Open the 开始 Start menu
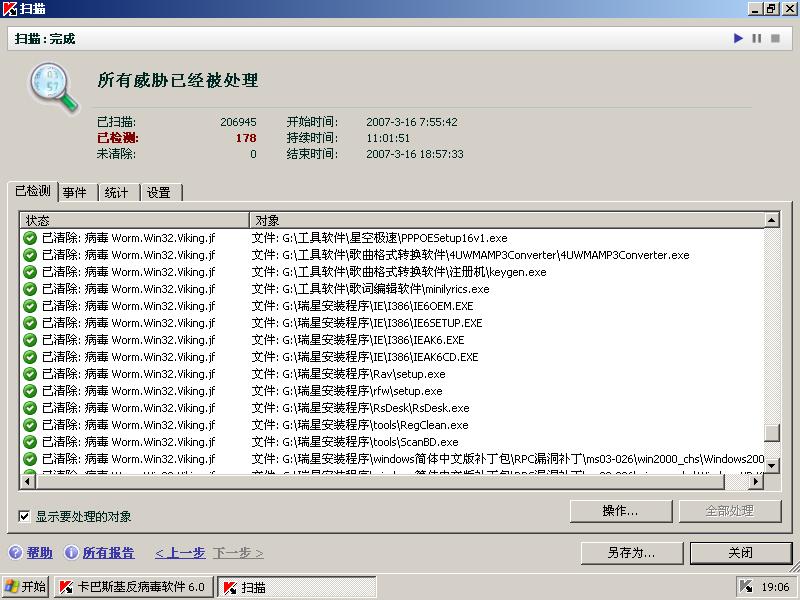Image resolution: width=800 pixels, height=600 pixels. point(25,587)
